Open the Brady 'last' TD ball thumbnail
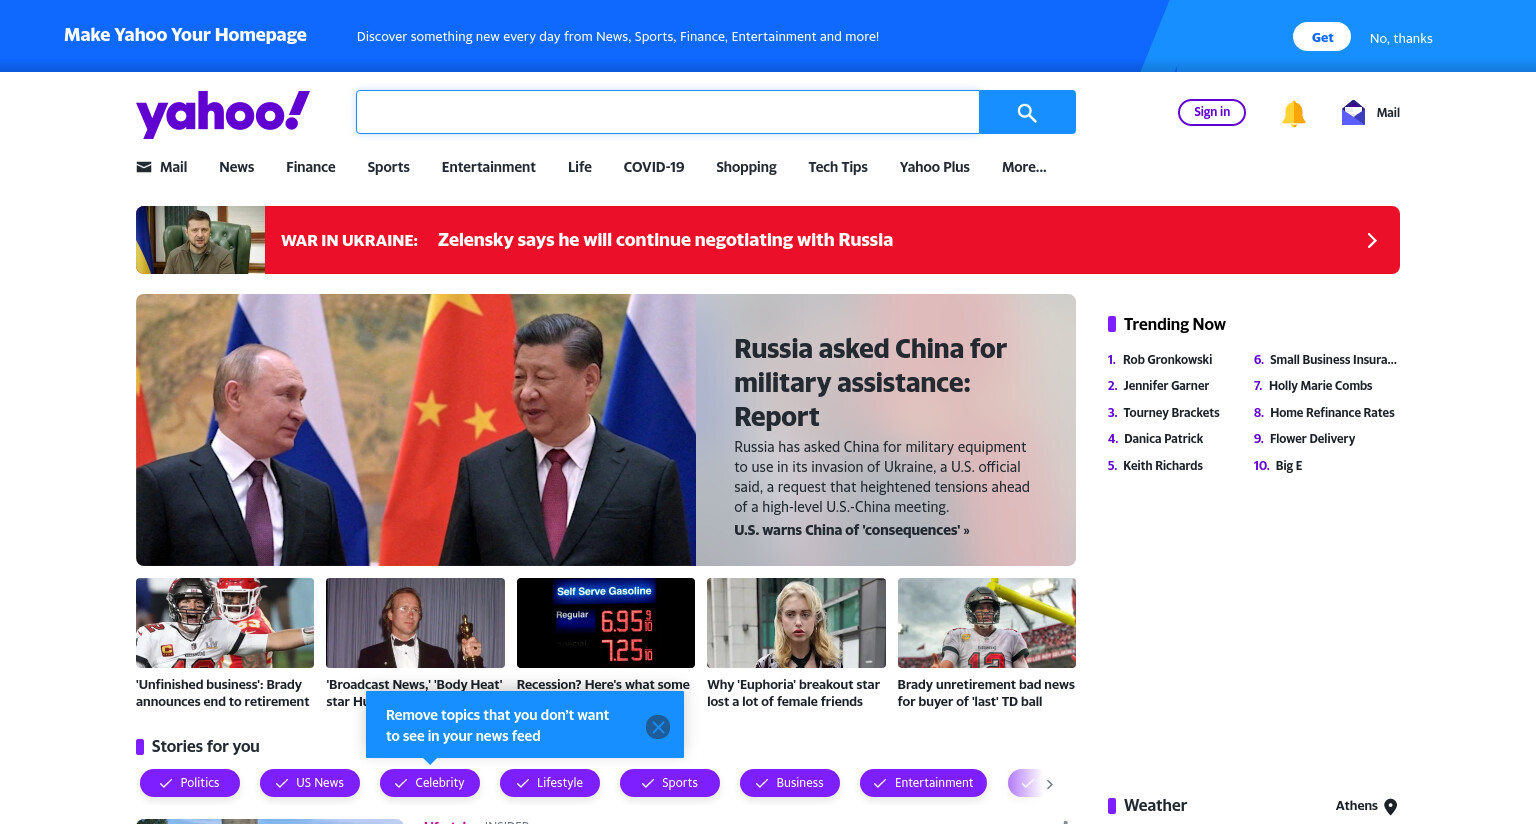 tap(987, 623)
